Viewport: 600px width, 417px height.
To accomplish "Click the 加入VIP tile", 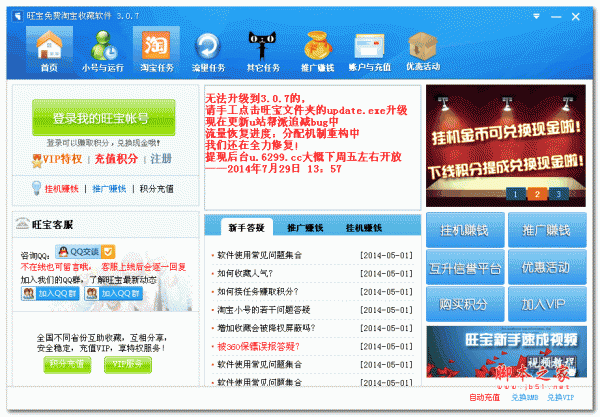I will point(547,304).
